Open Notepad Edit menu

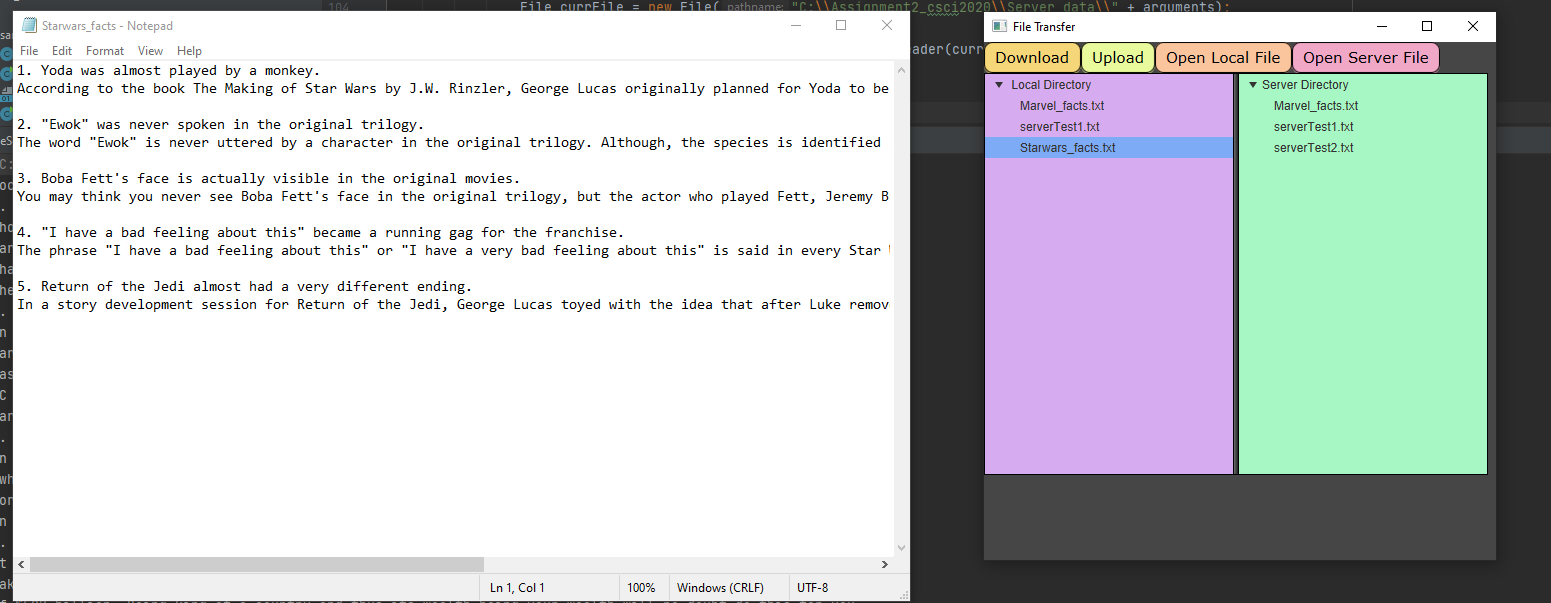tap(62, 51)
